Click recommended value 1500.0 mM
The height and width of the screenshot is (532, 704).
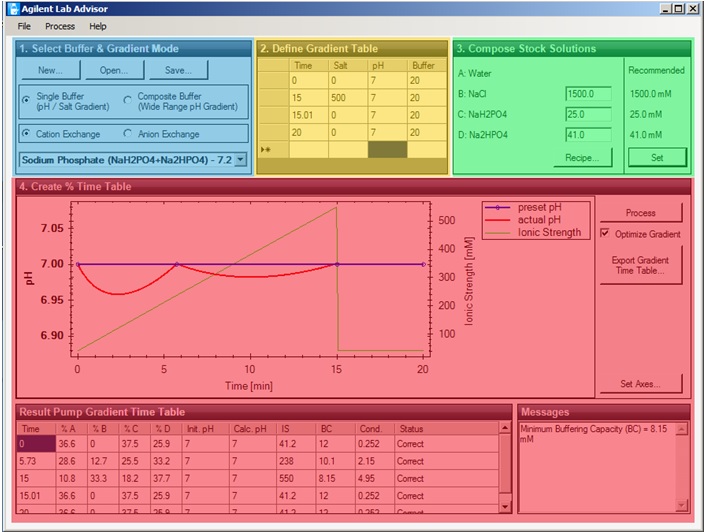(651, 94)
